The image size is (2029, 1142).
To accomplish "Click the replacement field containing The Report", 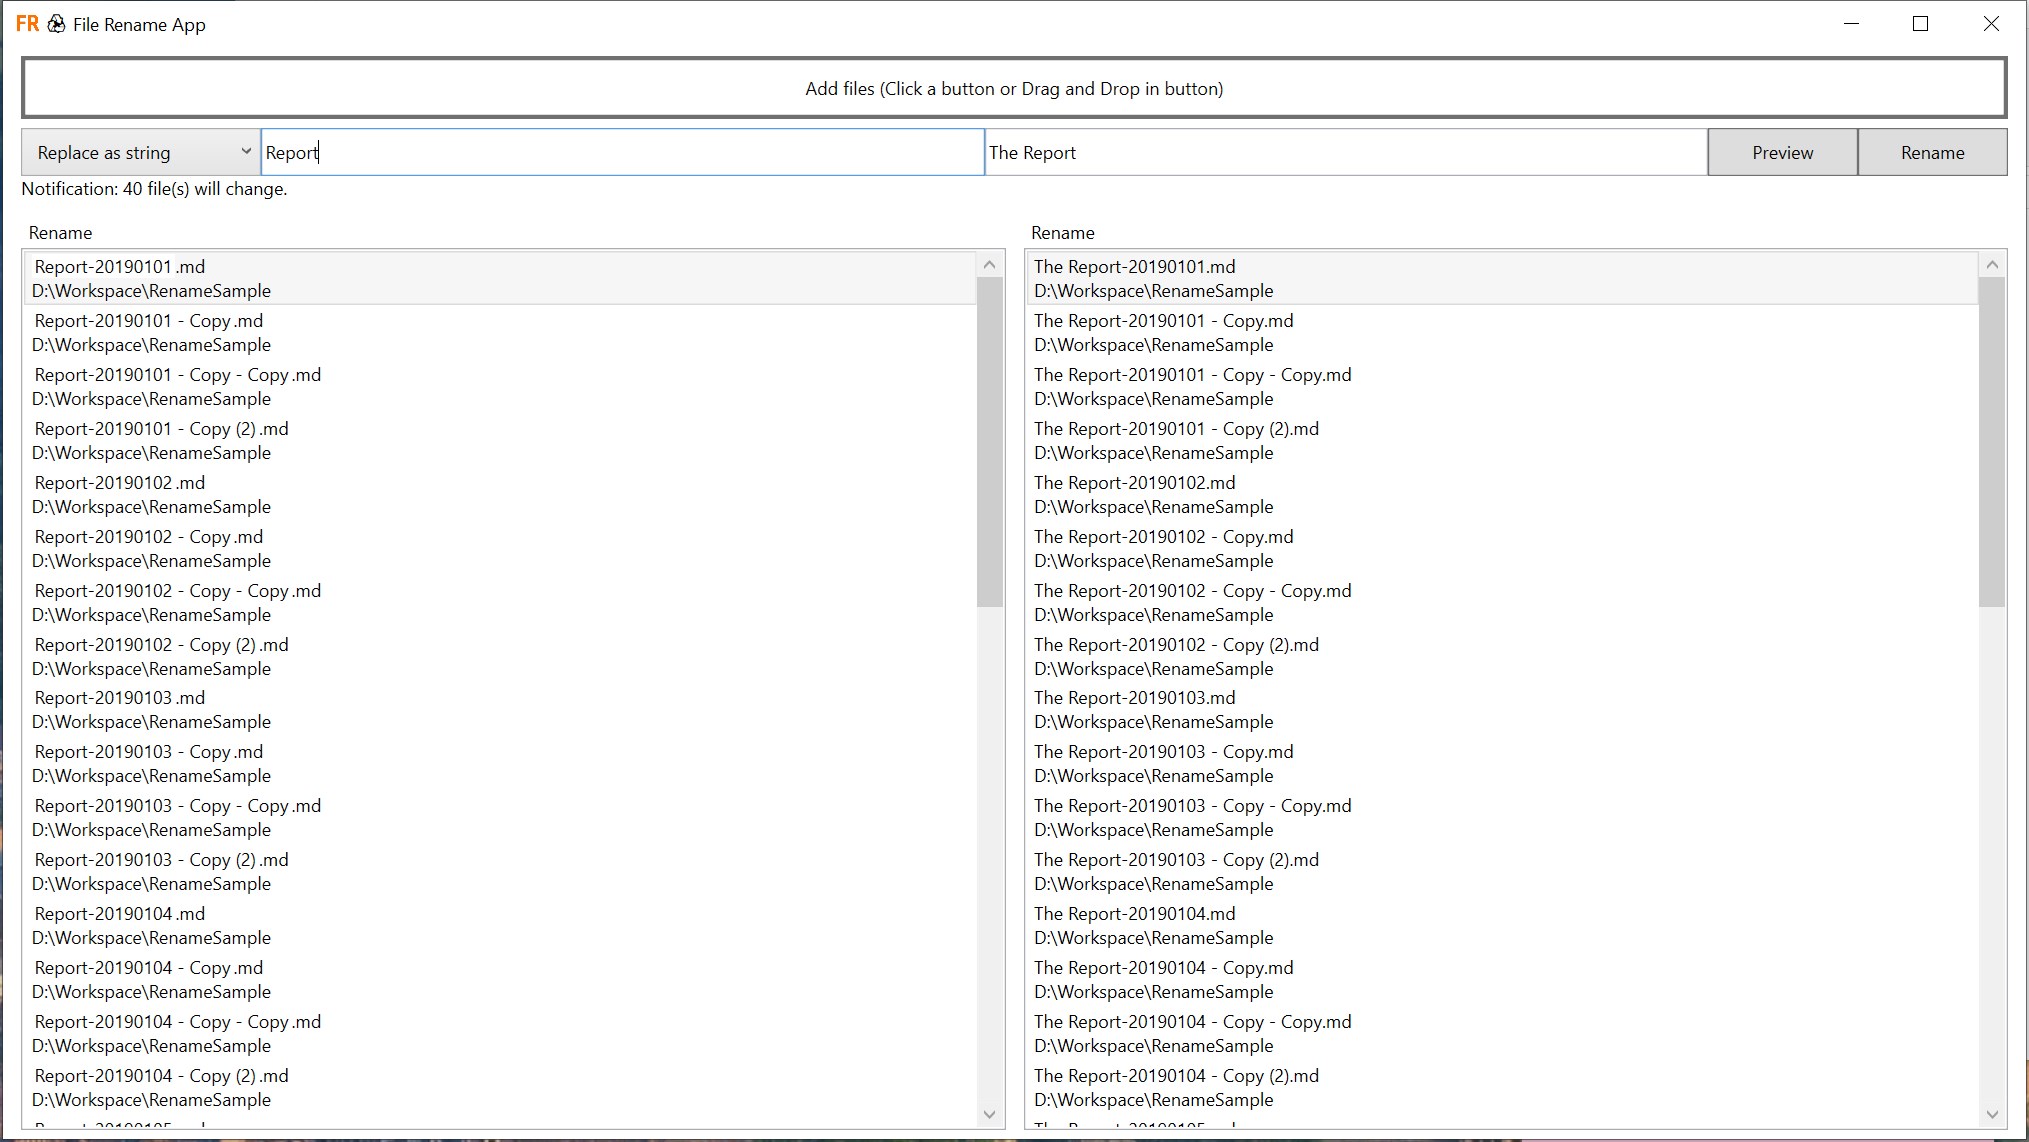I will 1345,152.
